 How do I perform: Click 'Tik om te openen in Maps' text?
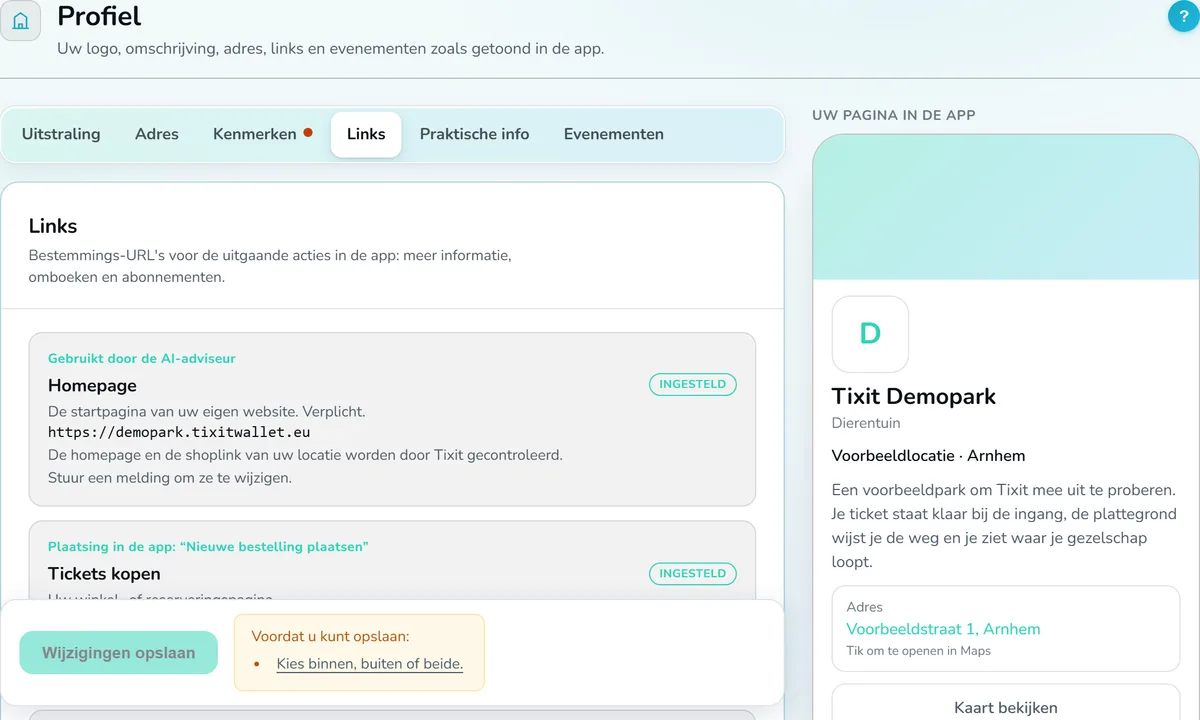click(x=918, y=651)
